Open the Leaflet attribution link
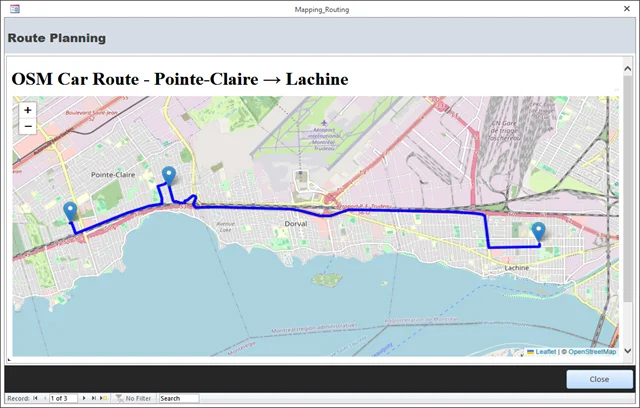The image size is (640, 408). (546, 352)
